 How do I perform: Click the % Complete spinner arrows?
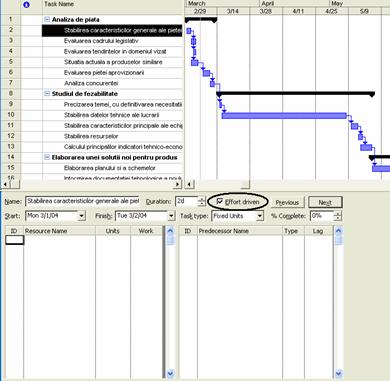pos(337,216)
